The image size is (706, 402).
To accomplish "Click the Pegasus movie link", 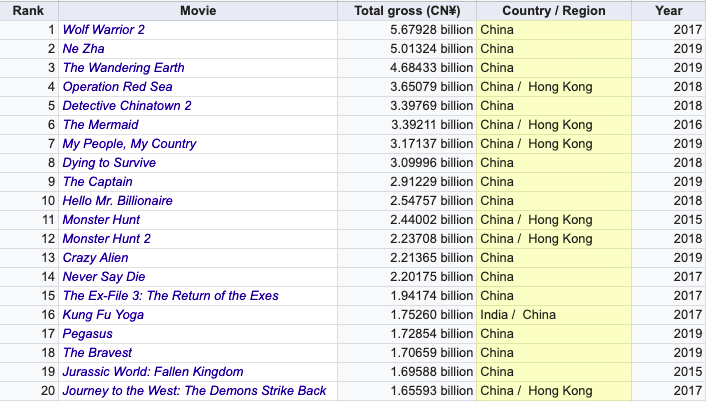I will coord(87,334).
